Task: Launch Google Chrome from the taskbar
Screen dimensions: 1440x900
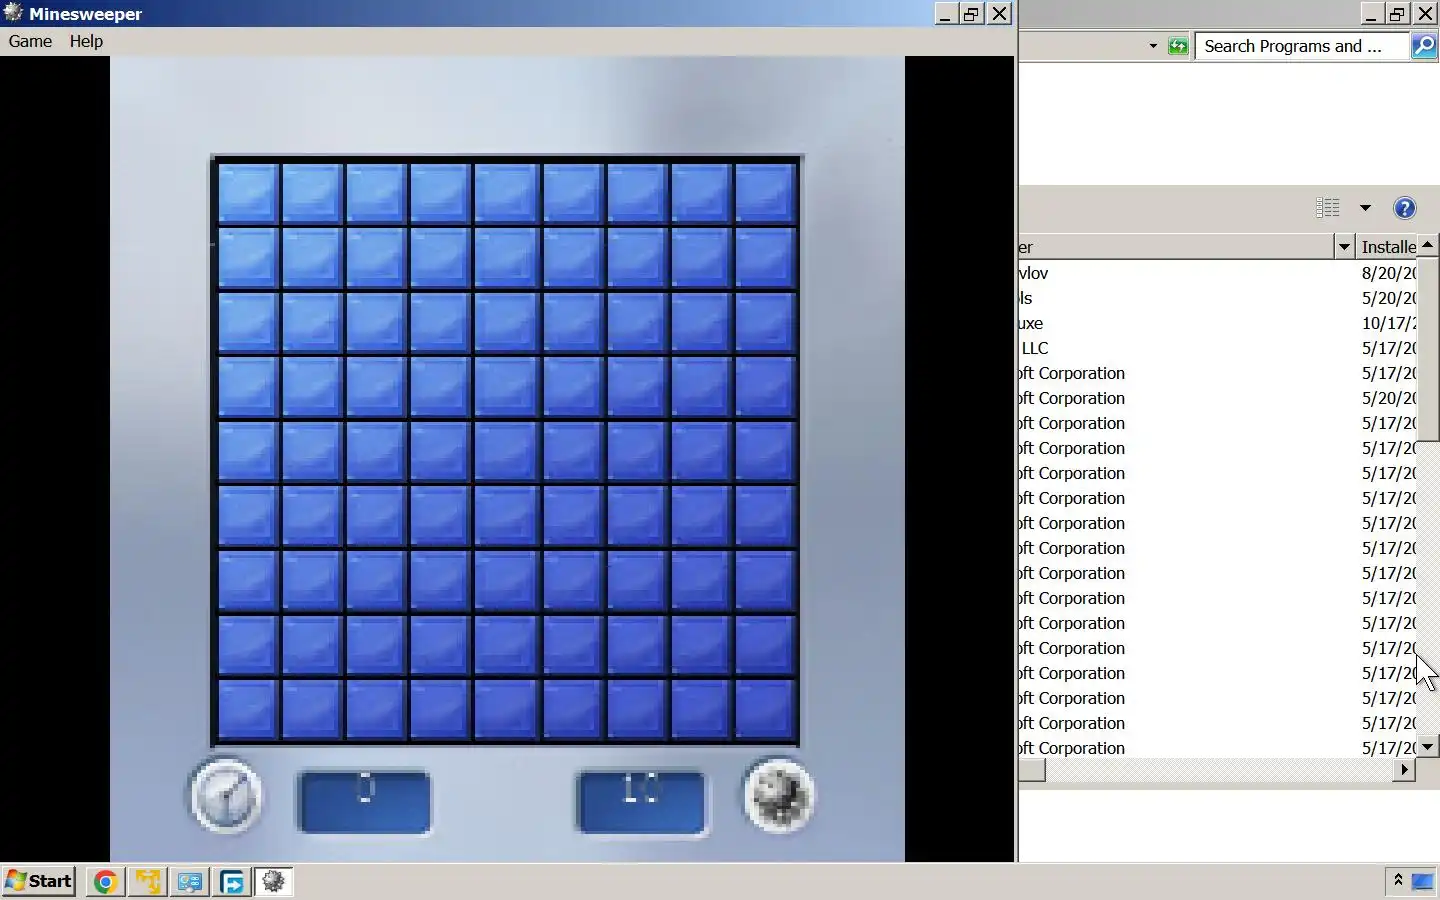Action: 105,881
